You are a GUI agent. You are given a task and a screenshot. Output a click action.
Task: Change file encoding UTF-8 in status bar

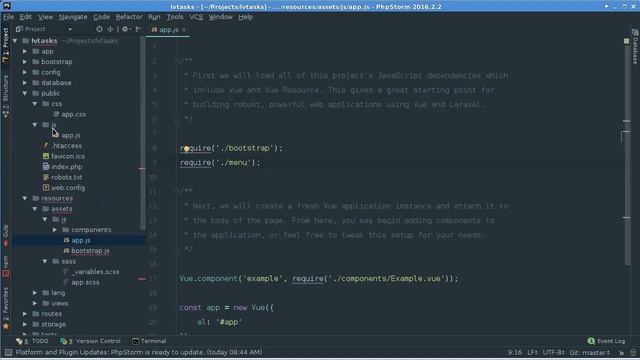point(553,353)
